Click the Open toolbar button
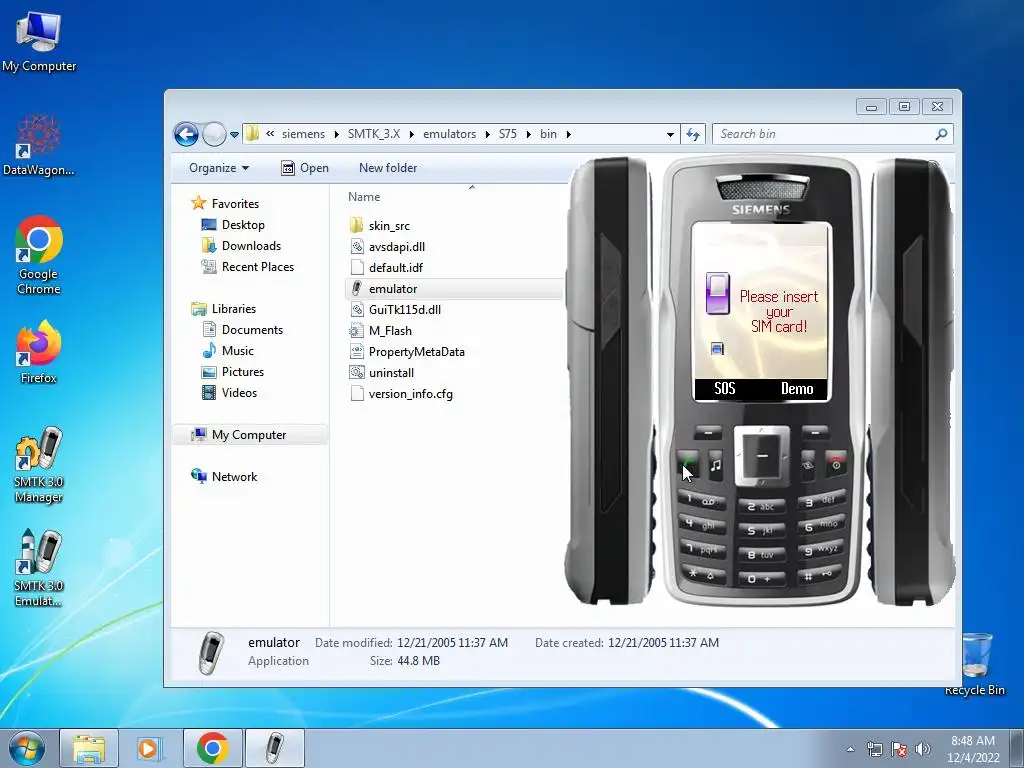 (x=305, y=168)
